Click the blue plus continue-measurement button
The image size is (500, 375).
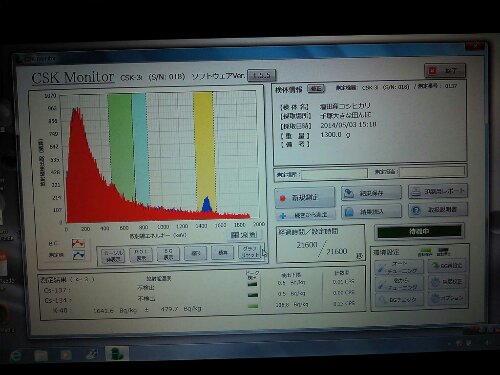[x=305, y=215]
